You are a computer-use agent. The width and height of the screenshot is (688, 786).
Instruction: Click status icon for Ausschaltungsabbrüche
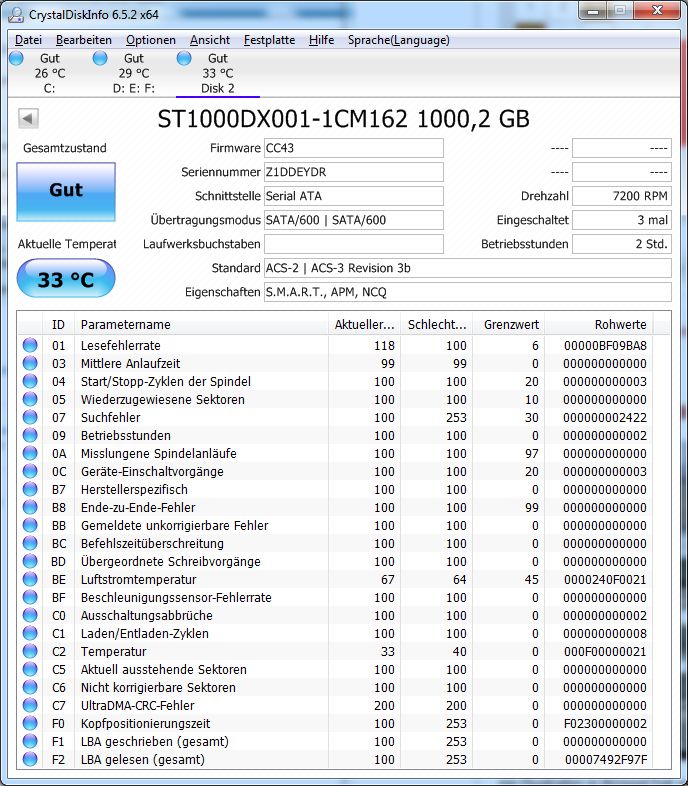click(x=30, y=615)
